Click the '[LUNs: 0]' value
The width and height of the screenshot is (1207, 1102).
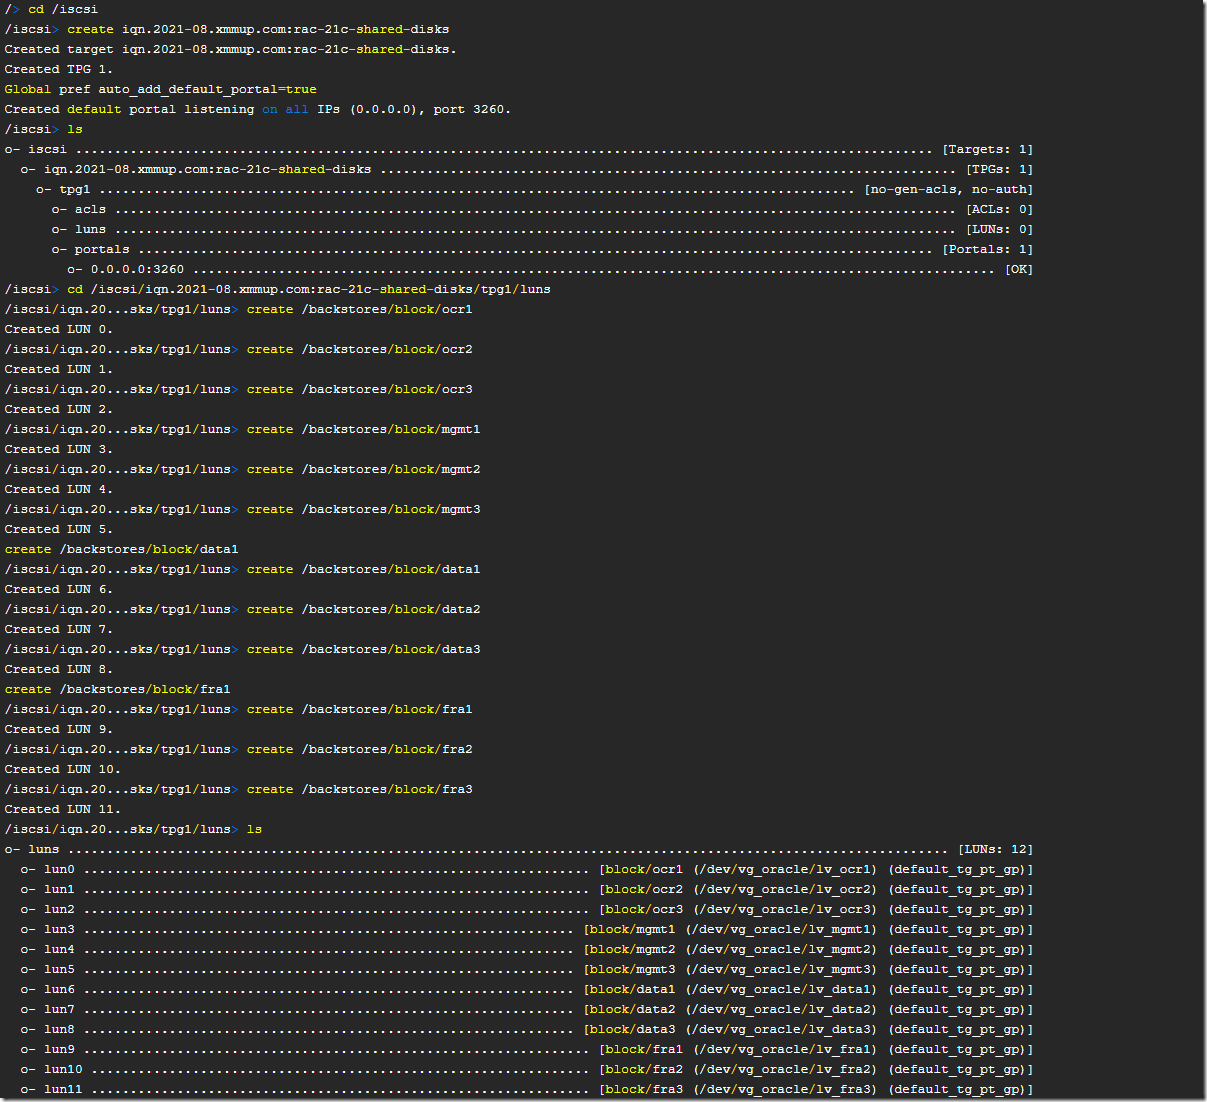pyautogui.click(x=999, y=229)
